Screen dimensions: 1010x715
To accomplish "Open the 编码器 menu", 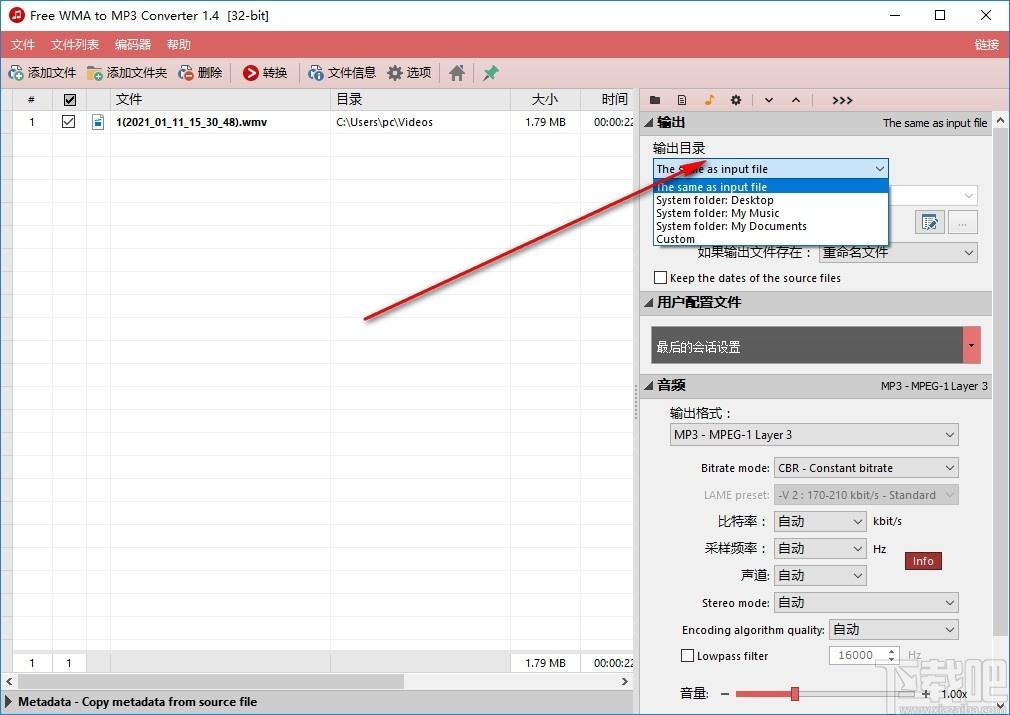I will (x=133, y=44).
